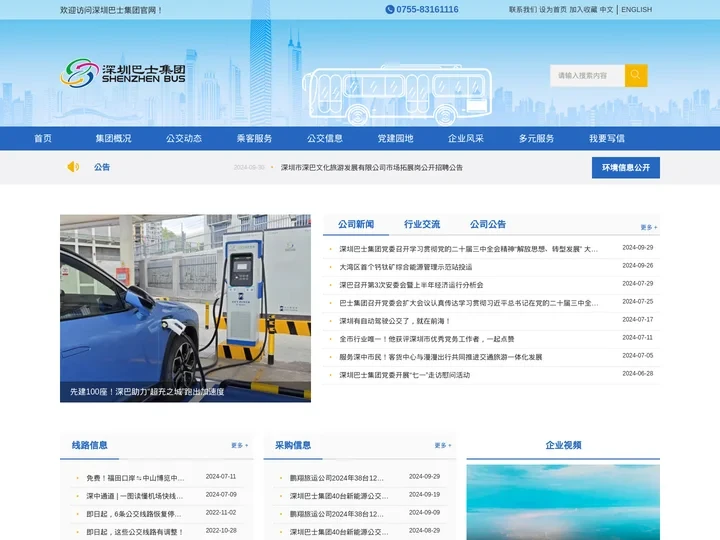Open the 首页 navigation item

43,138
